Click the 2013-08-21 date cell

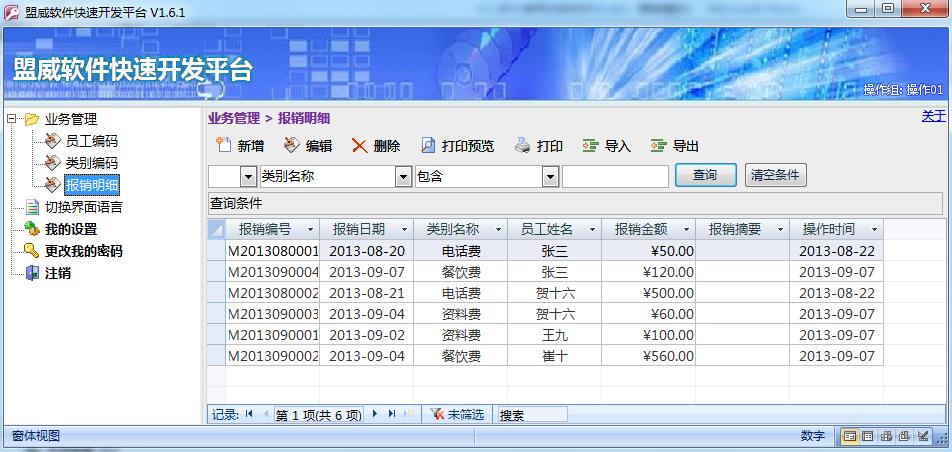367,293
